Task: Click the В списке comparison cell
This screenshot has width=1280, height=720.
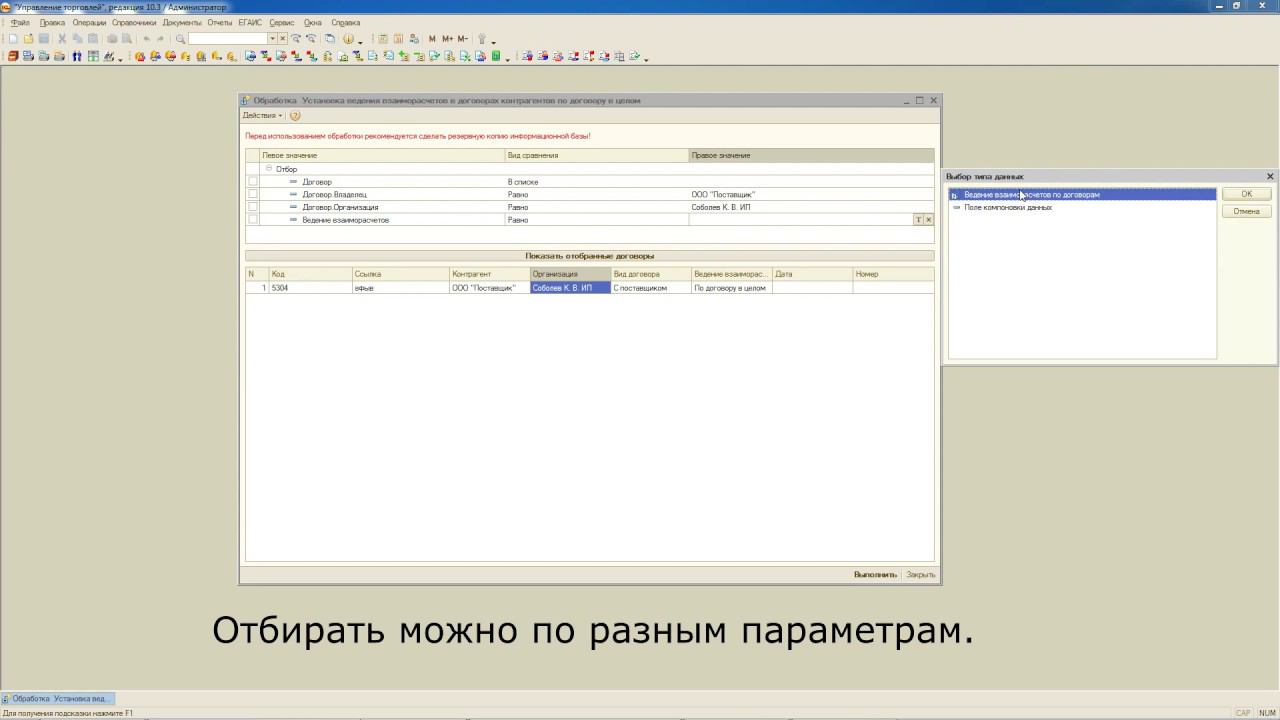Action: click(597, 182)
